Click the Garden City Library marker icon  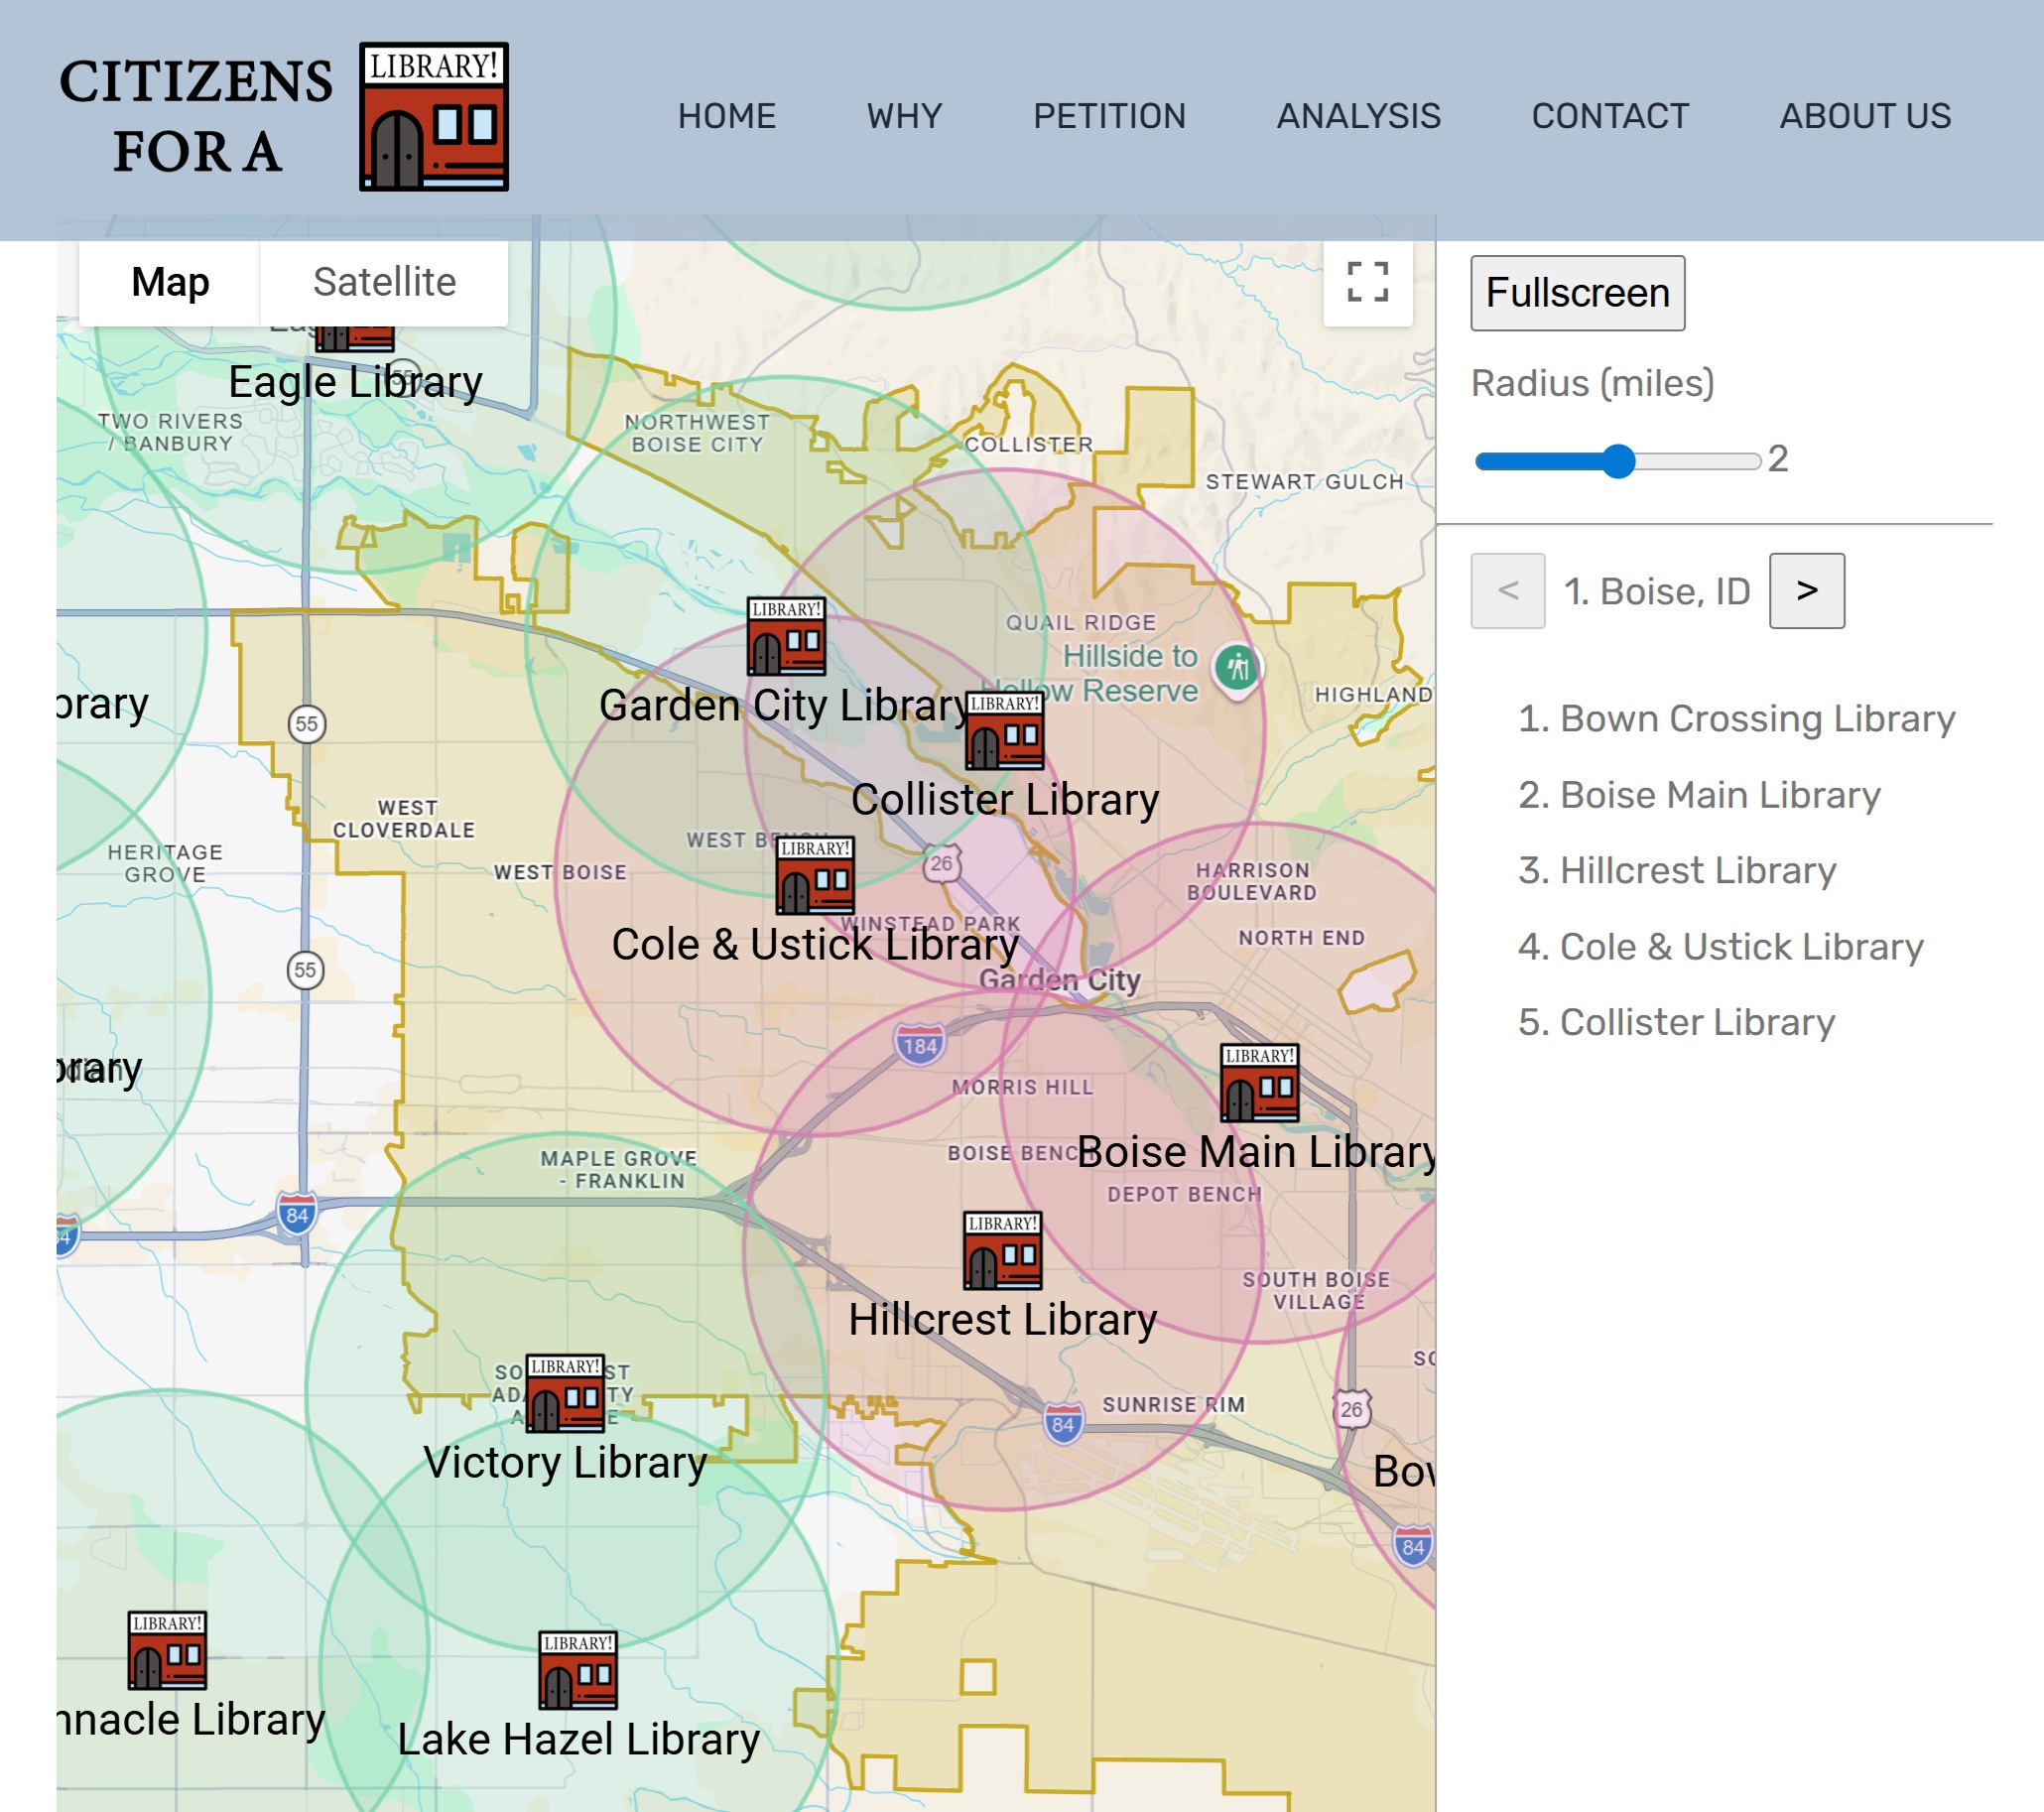point(786,637)
